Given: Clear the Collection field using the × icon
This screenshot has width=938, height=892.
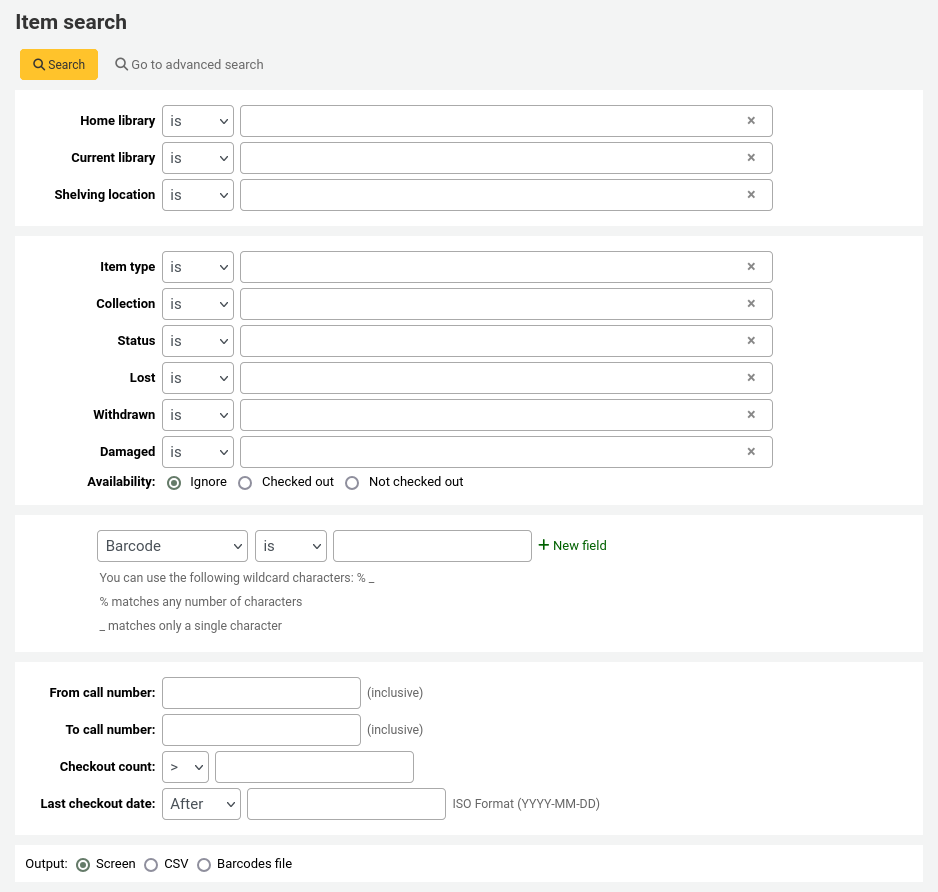Looking at the screenshot, I should (x=751, y=303).
